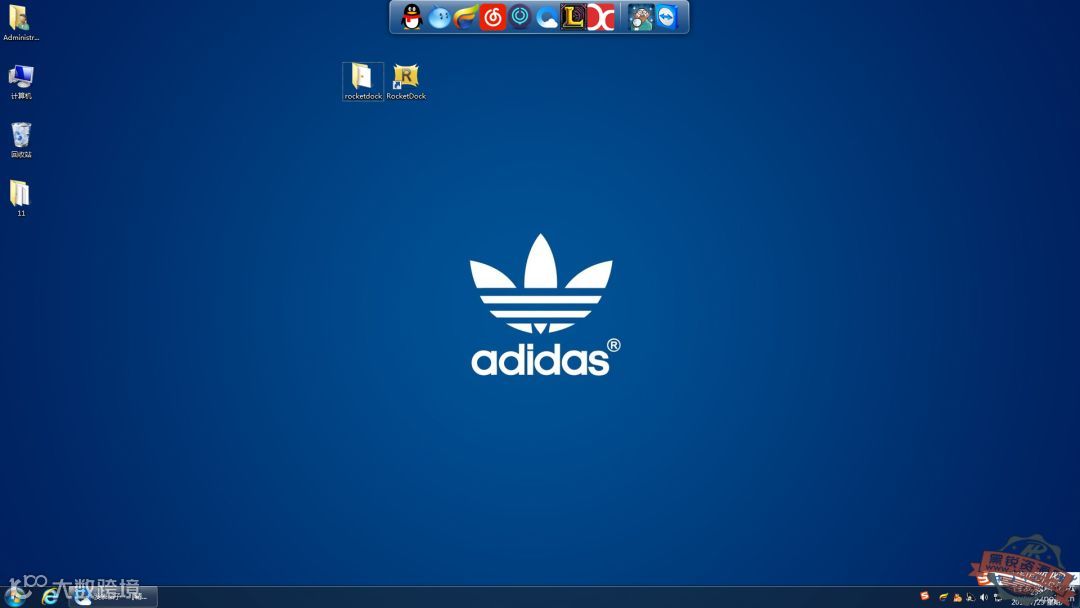1080x608 pixels.
Task: Open the blue cloud app in dock
Action: coord(547,18)
